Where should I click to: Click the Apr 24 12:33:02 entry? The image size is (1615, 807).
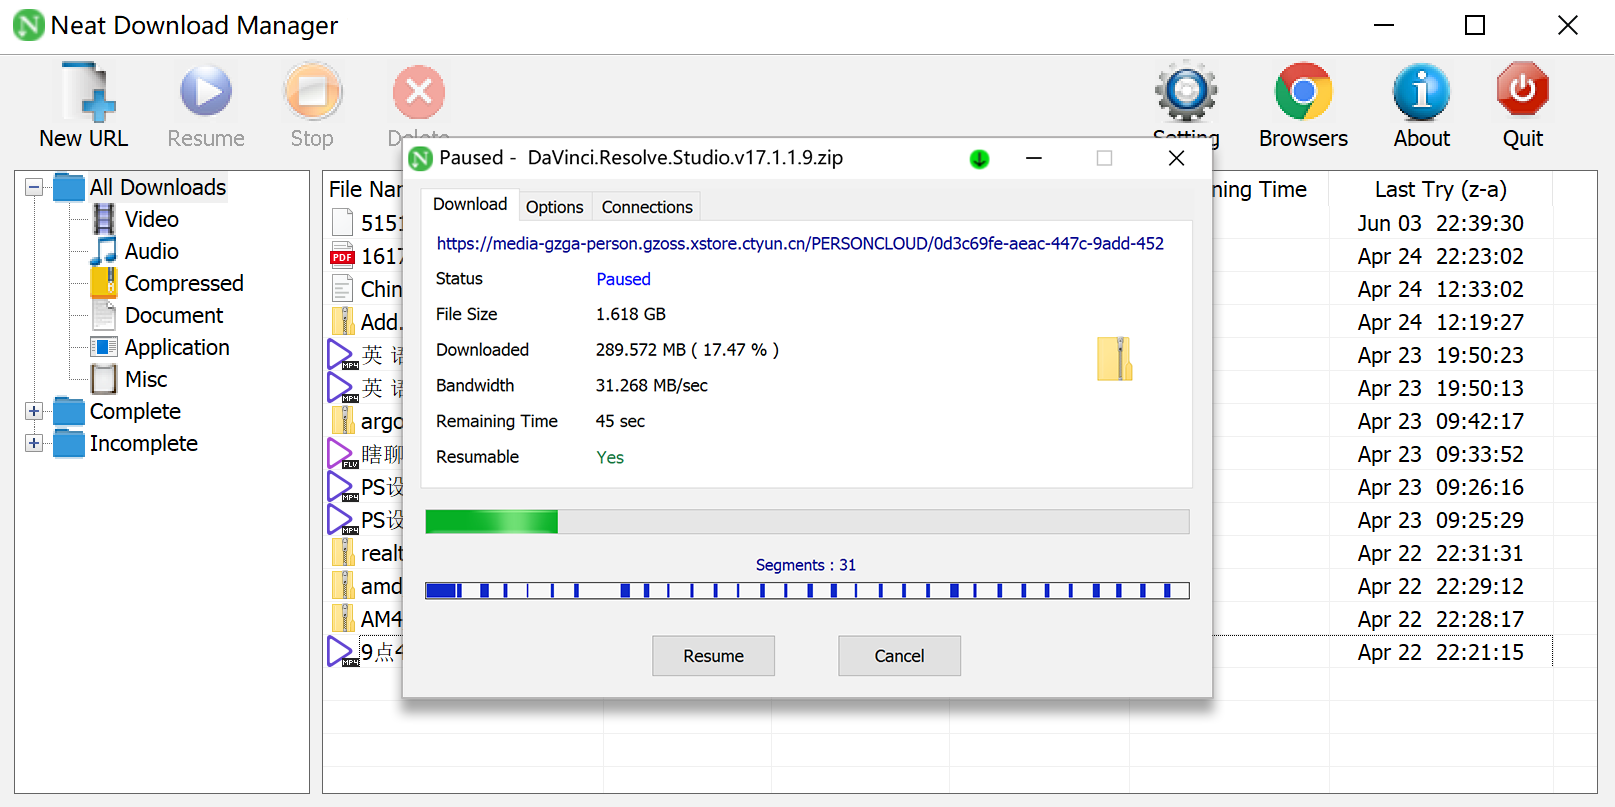[1440, 289]
